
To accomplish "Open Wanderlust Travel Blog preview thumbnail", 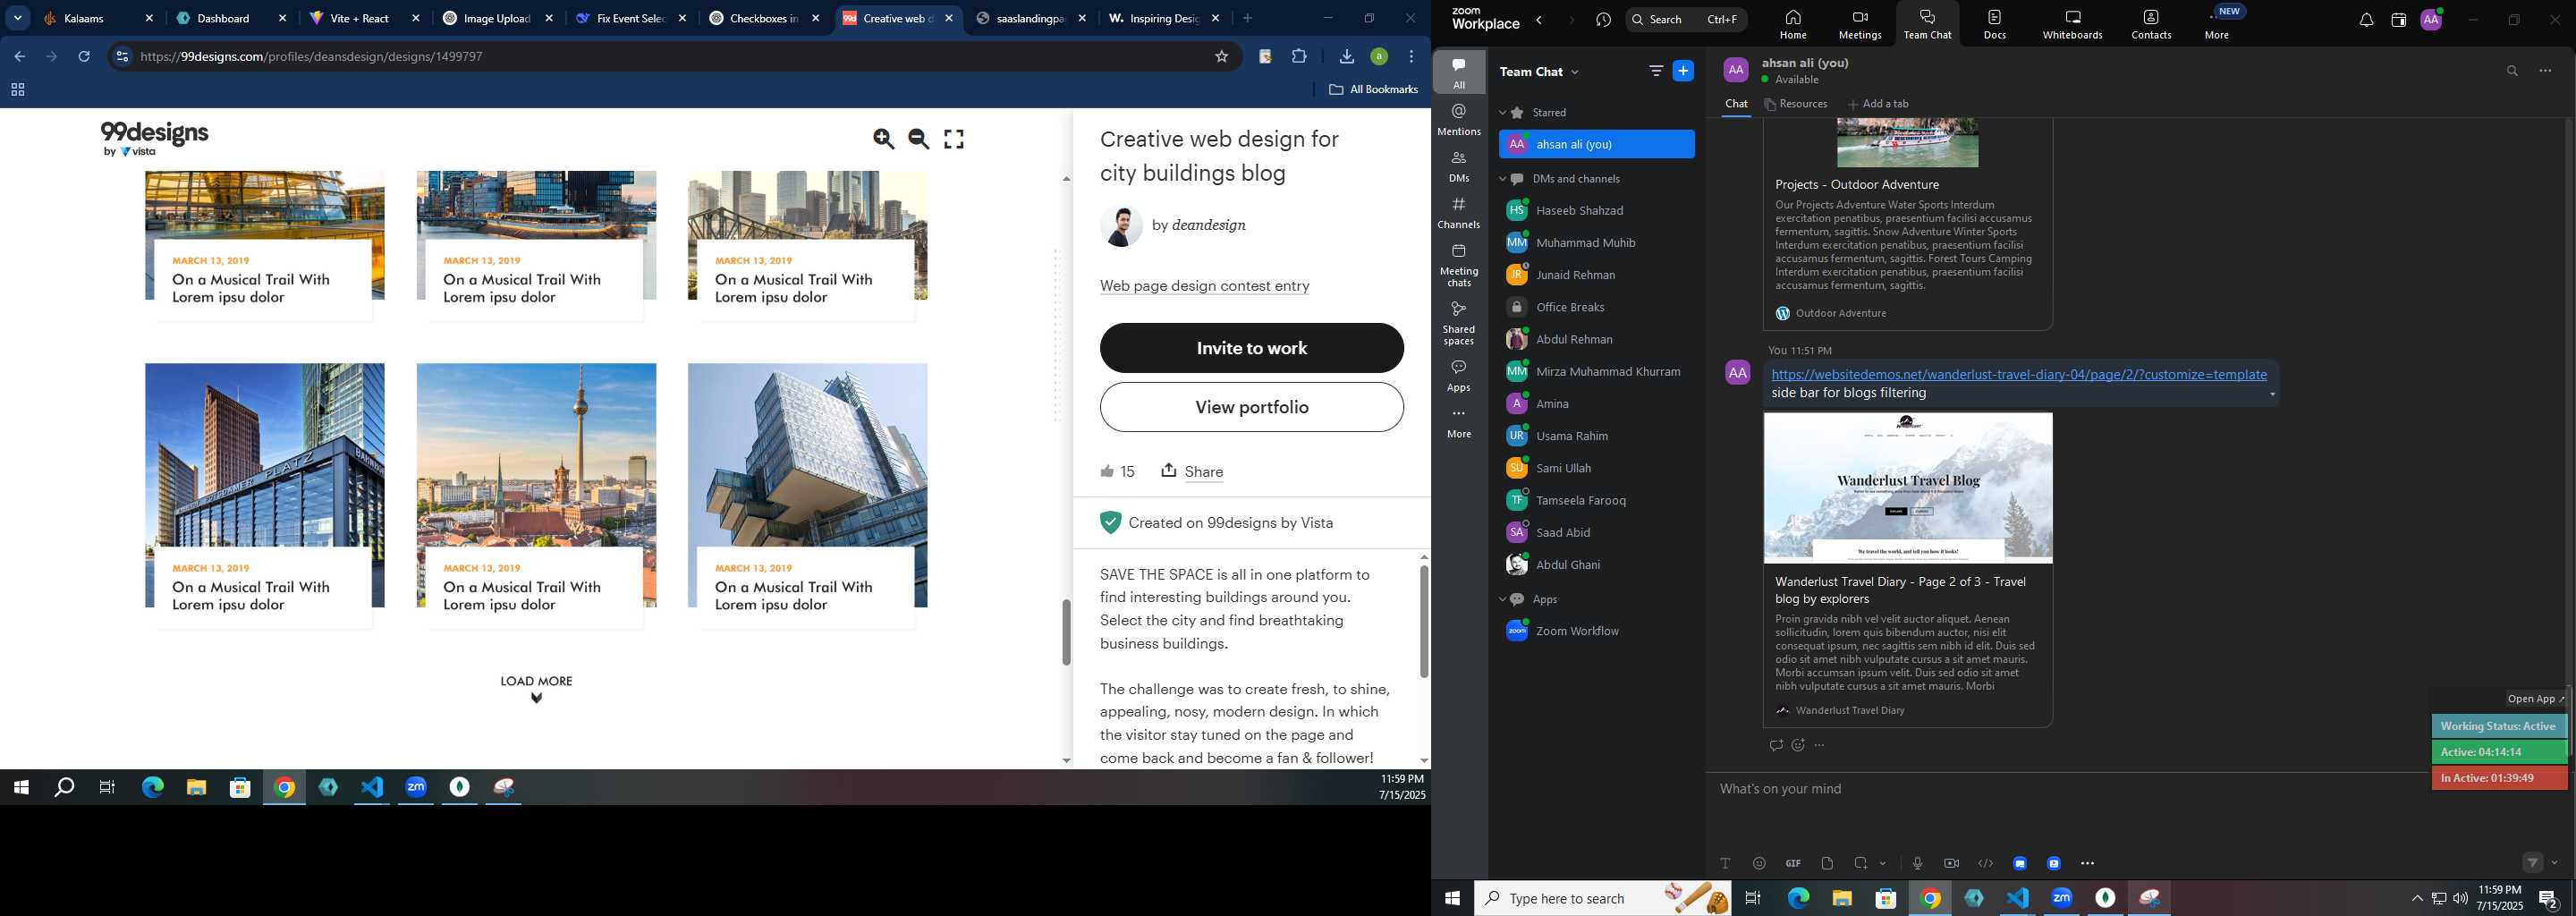I will coord(1907,488).
